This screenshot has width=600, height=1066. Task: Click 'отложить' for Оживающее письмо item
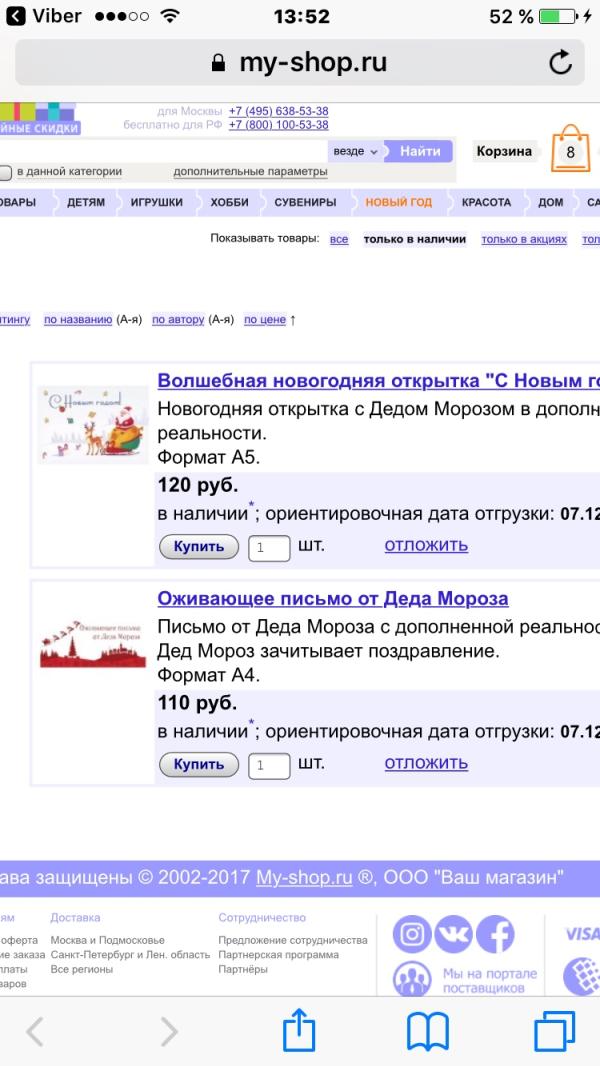[x=426, y=764]
